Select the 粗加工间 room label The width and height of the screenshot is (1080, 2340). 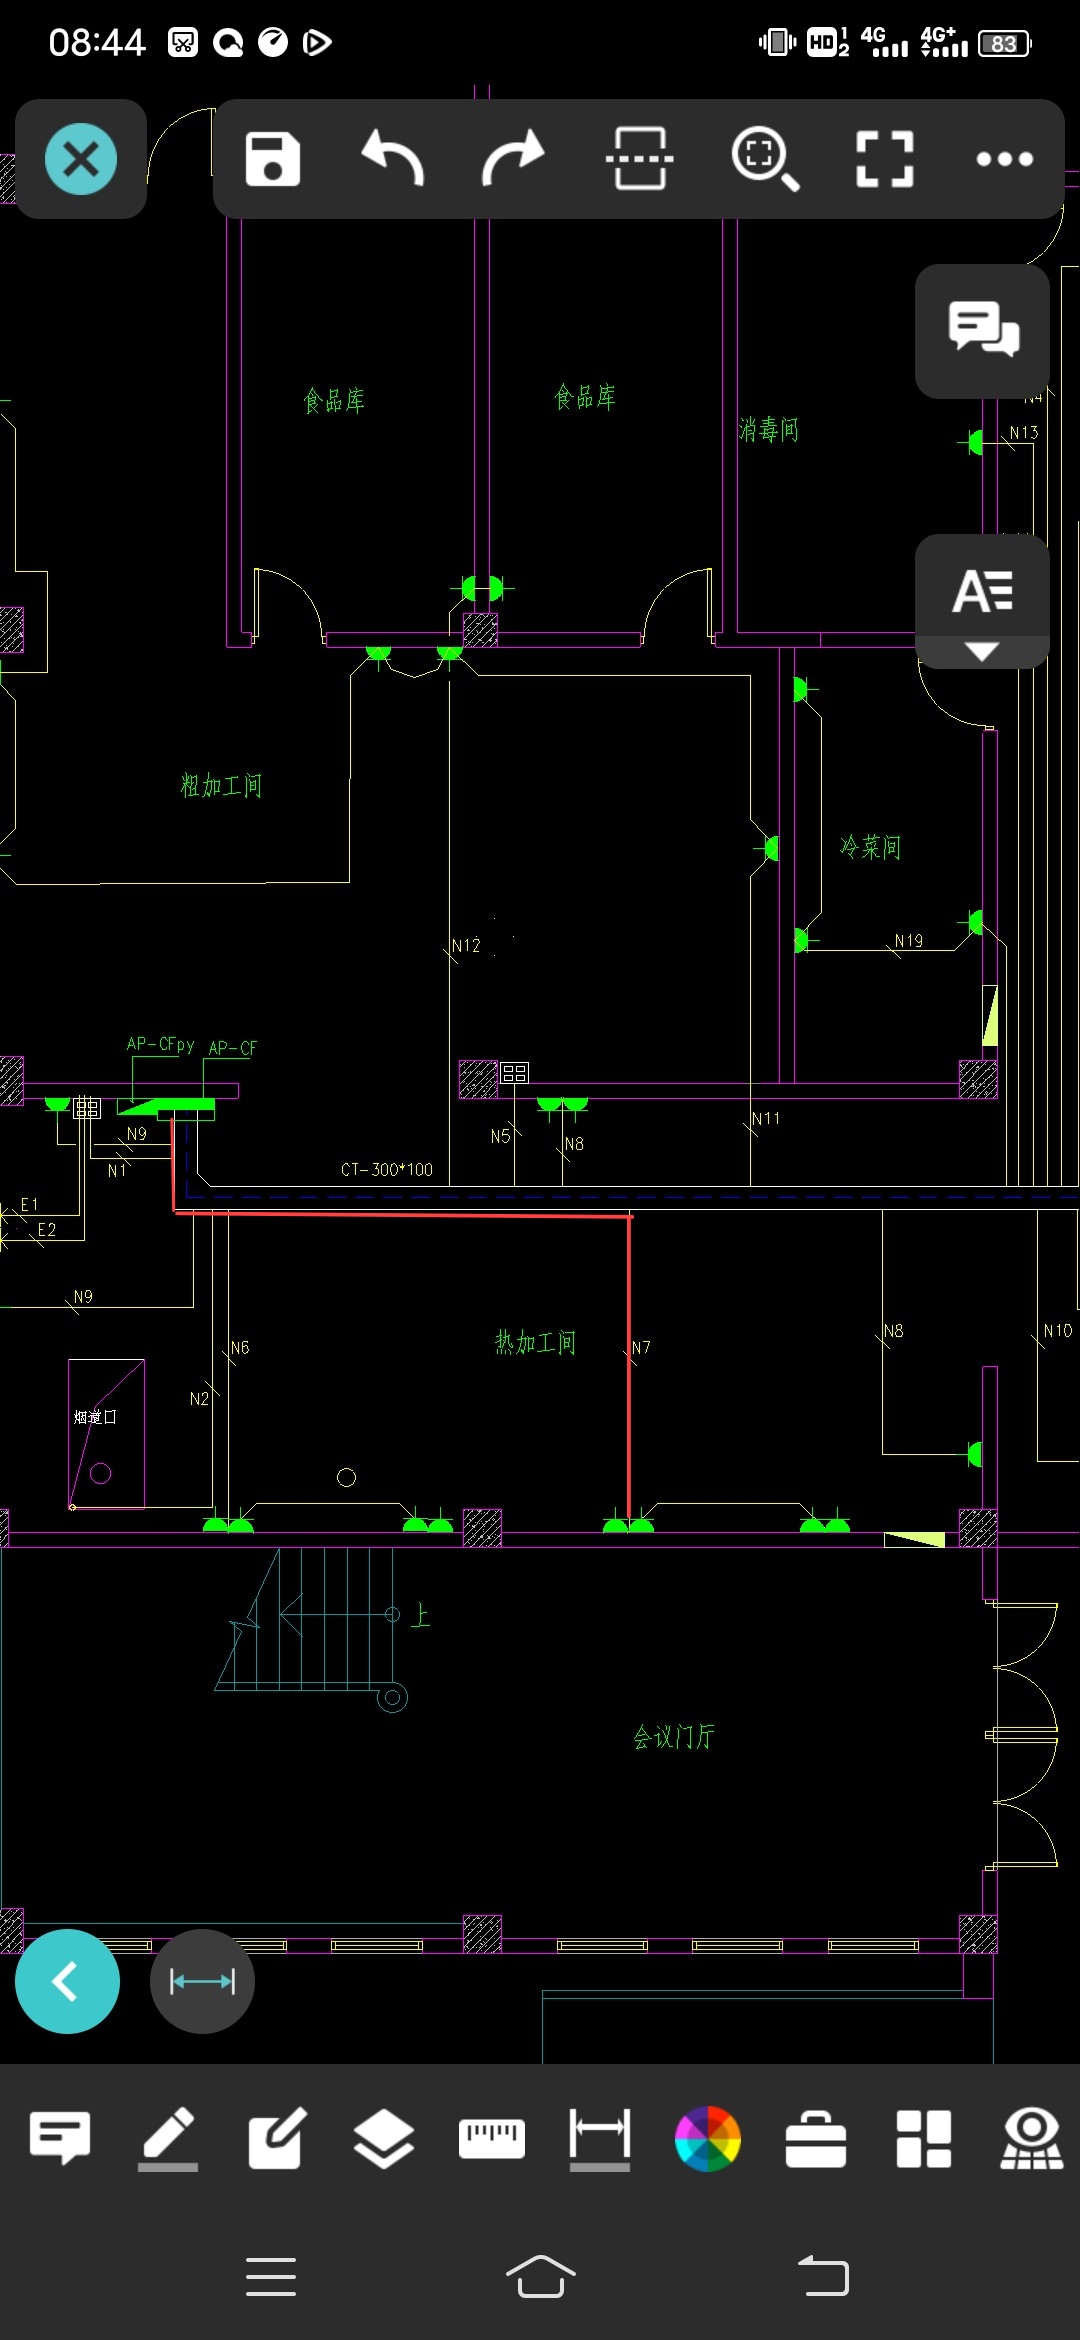pos(221,786)
